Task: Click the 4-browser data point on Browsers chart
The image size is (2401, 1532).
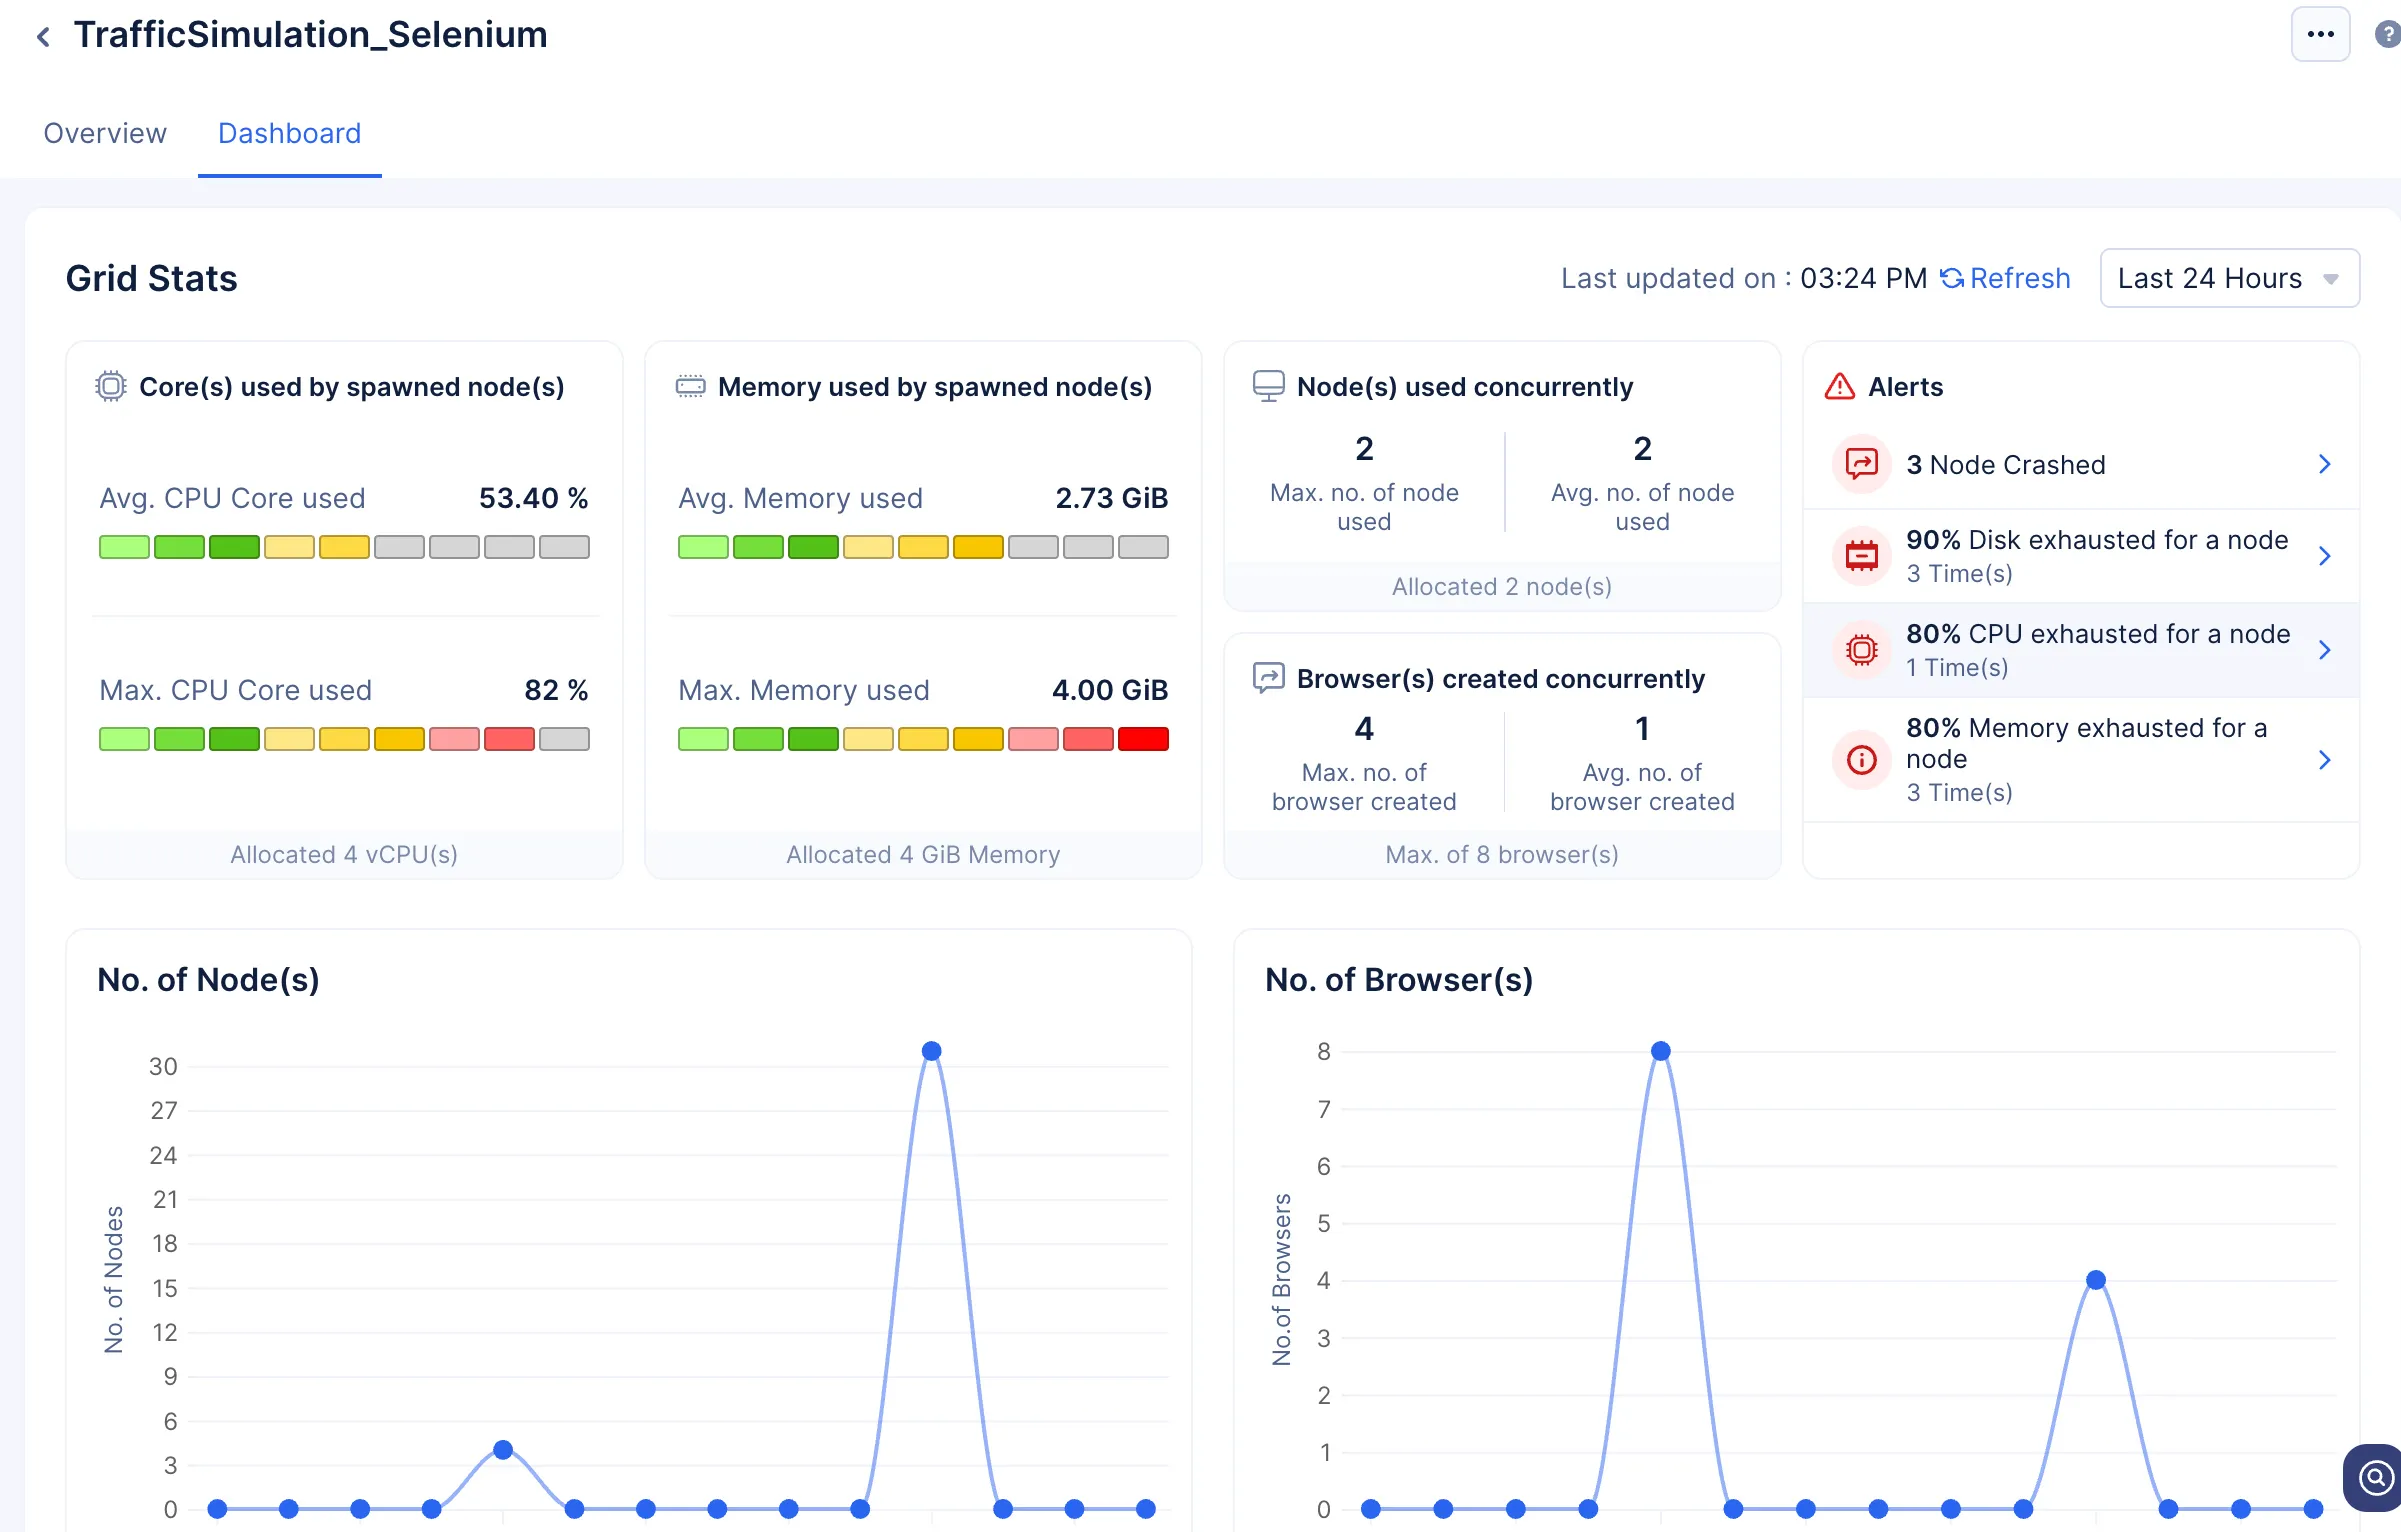Action: pyautogui.click(x=2096, y=1280)
